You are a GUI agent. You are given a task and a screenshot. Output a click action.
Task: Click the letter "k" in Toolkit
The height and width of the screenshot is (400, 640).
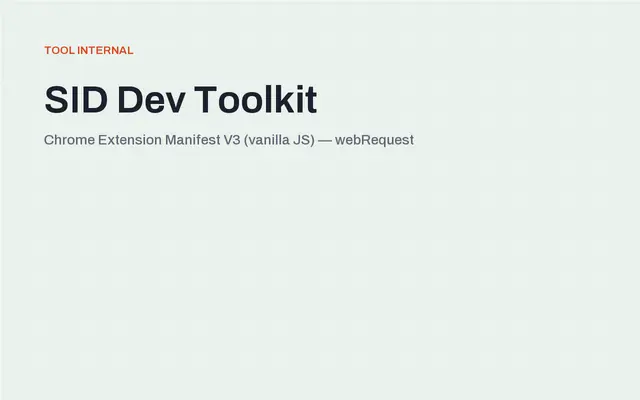coord(284,99)
